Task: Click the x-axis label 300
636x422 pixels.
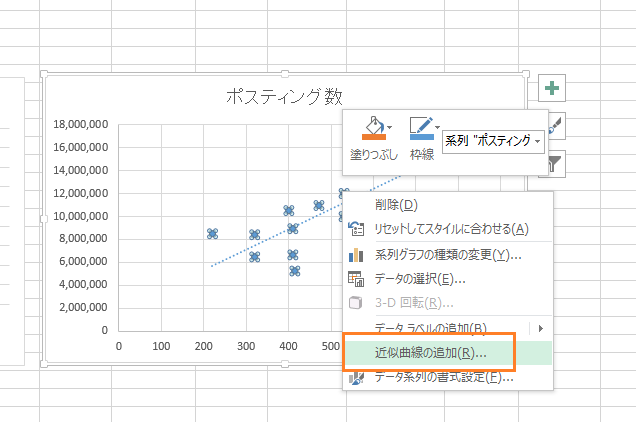Action: (x=246, y=346)
